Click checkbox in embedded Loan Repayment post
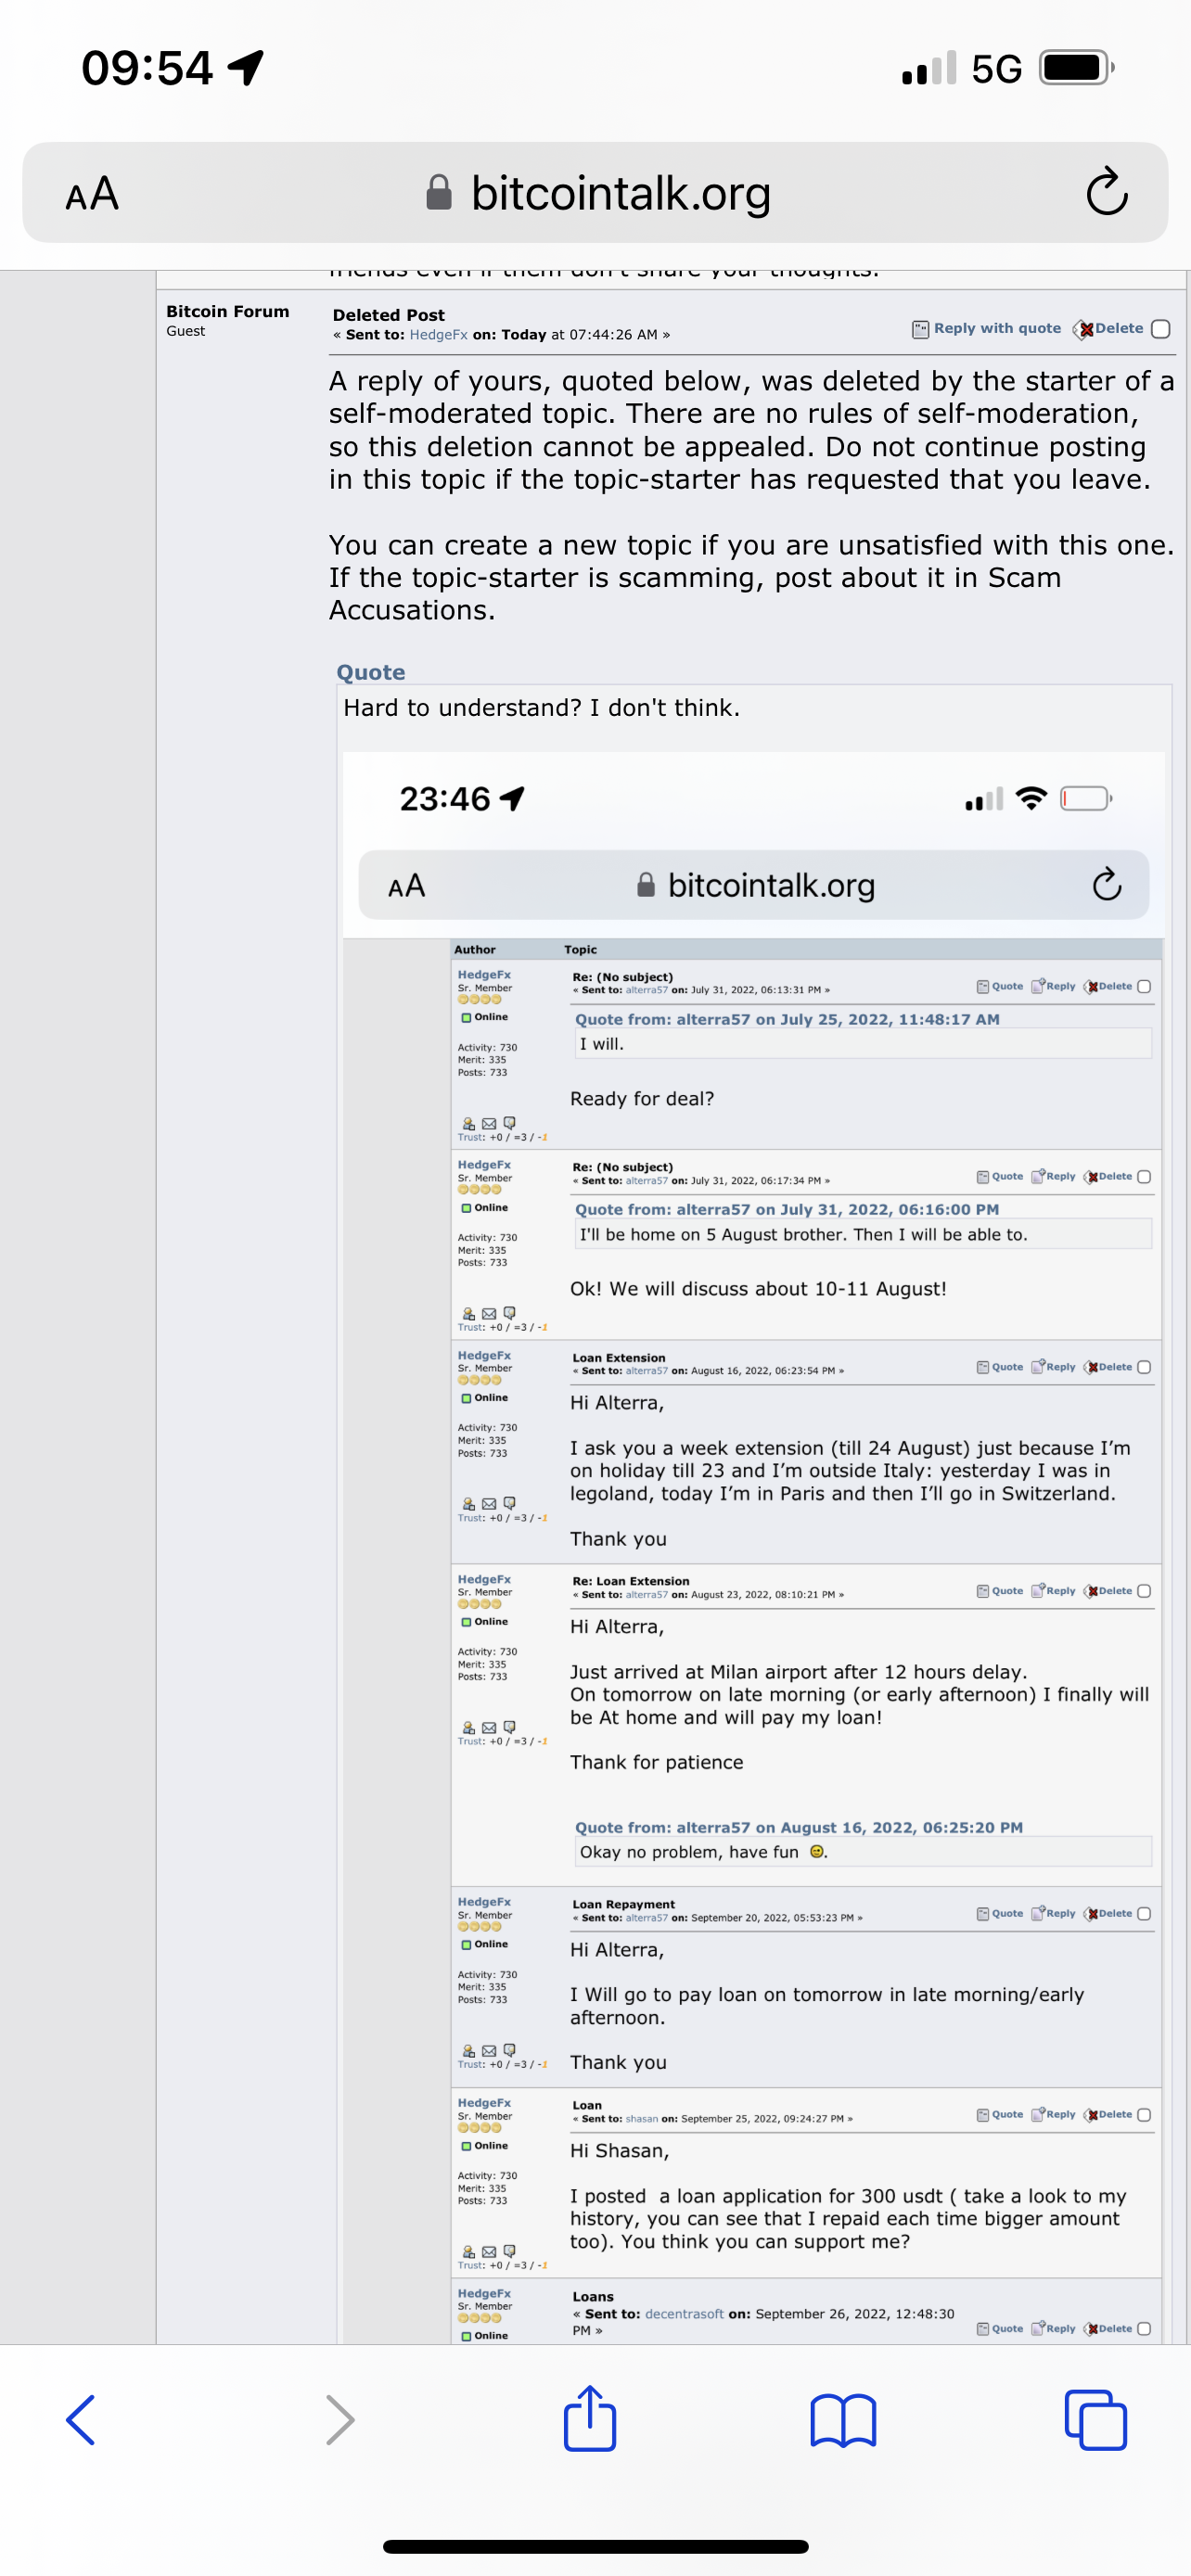Viewport: 1191px width, 2576px height. point(1145,1914)
